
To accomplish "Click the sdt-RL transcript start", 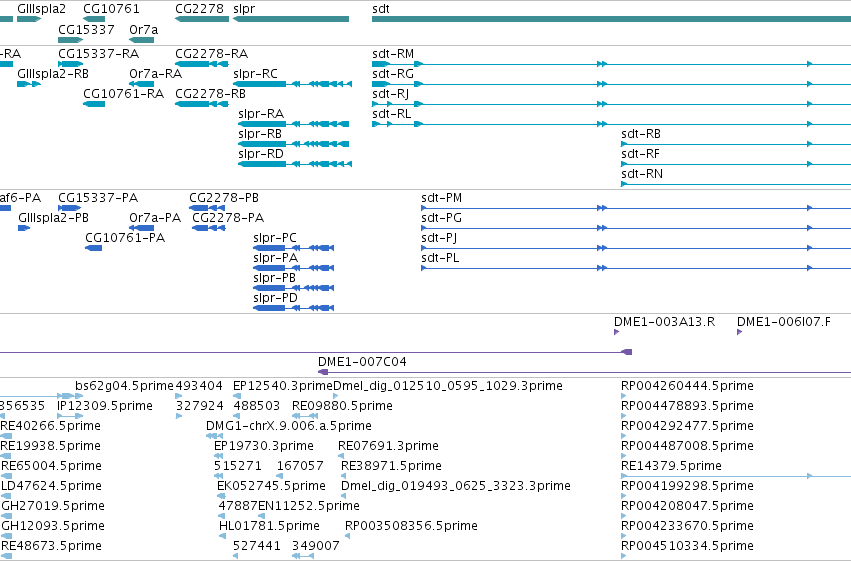I will 376,124.
